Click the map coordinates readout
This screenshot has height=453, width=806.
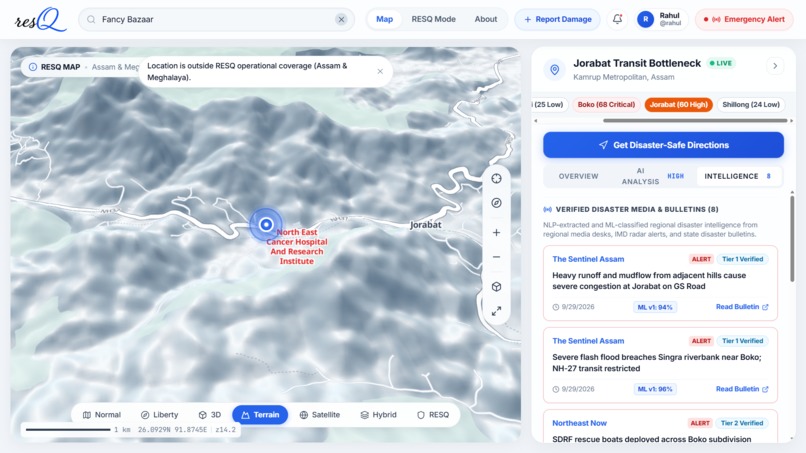(172, 429)
